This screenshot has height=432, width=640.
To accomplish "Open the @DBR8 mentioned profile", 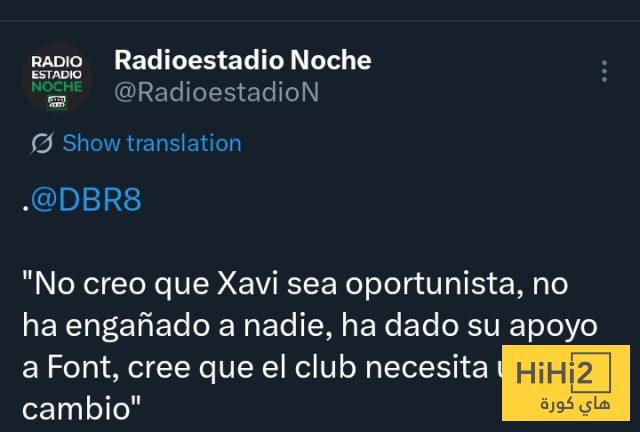I will (x=86, y=199).
